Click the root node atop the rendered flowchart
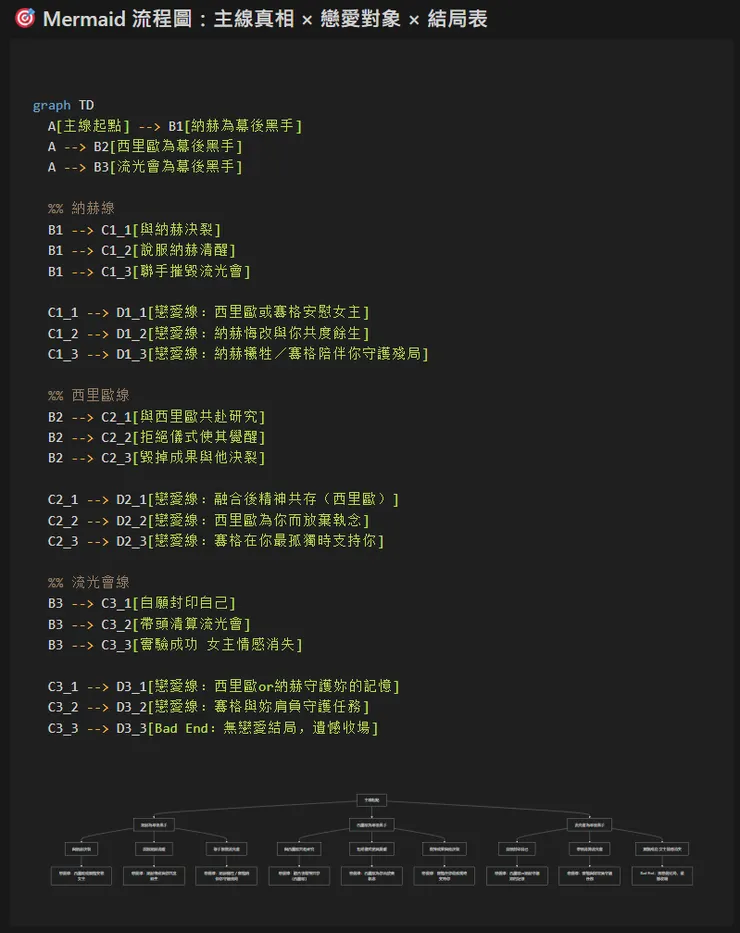The image size is (740, 933). pyautogui.click(x=372, y=800)
